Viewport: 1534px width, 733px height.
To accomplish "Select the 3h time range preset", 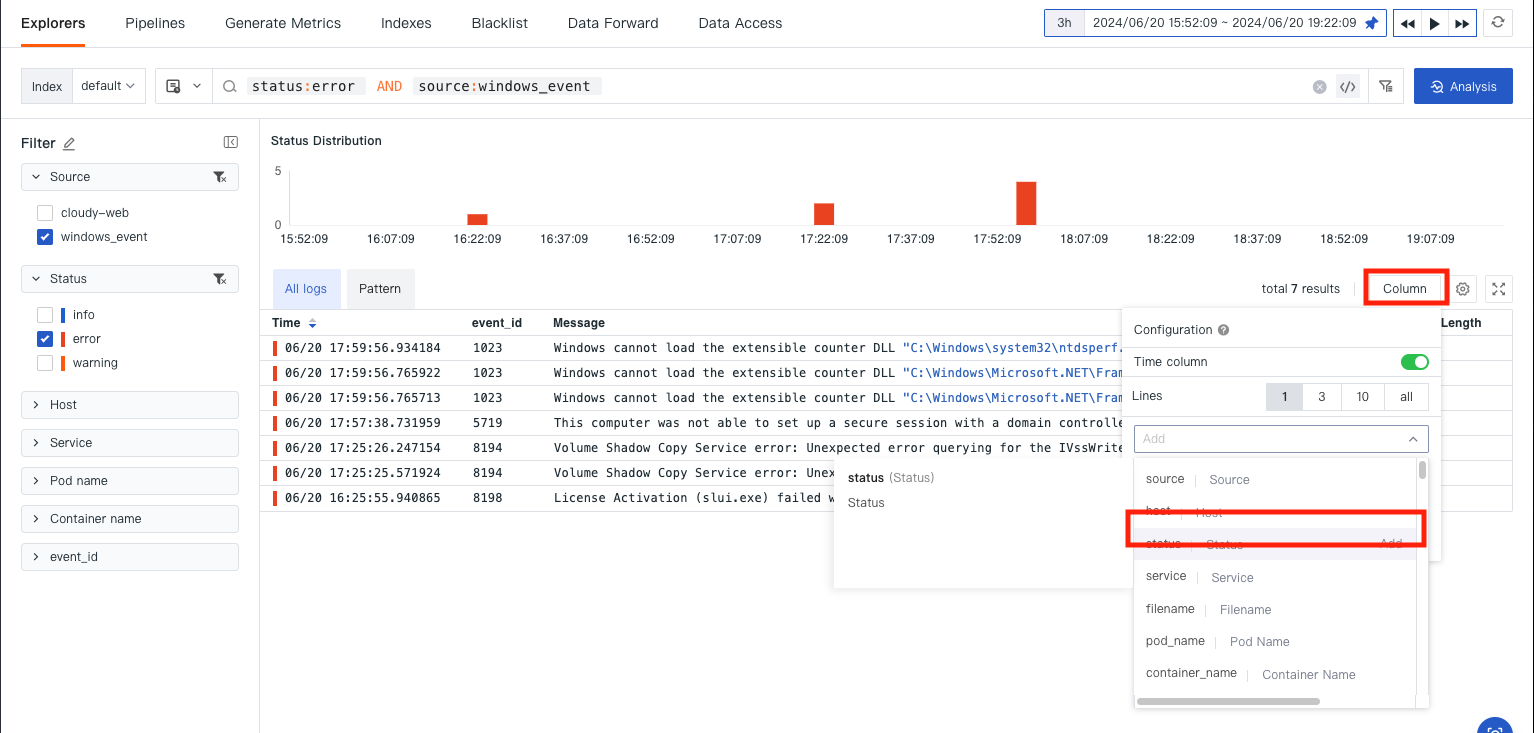I will pyautogui.click(x=1065, y=23).
